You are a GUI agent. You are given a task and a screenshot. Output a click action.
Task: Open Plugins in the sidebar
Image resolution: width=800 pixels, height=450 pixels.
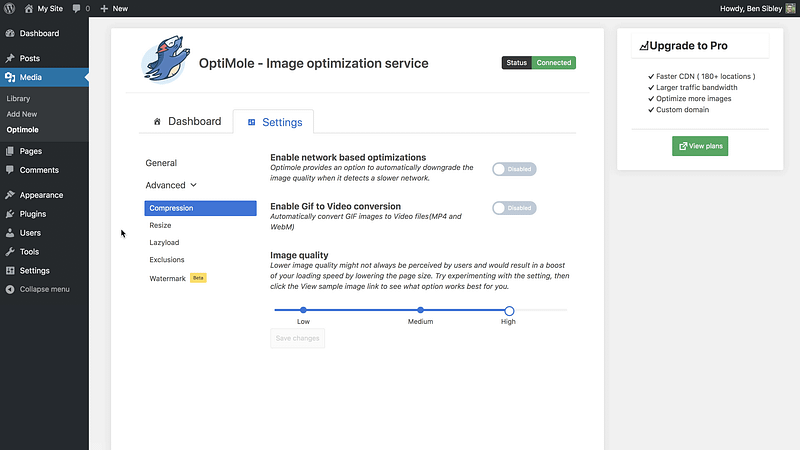[x=33, y=214]
